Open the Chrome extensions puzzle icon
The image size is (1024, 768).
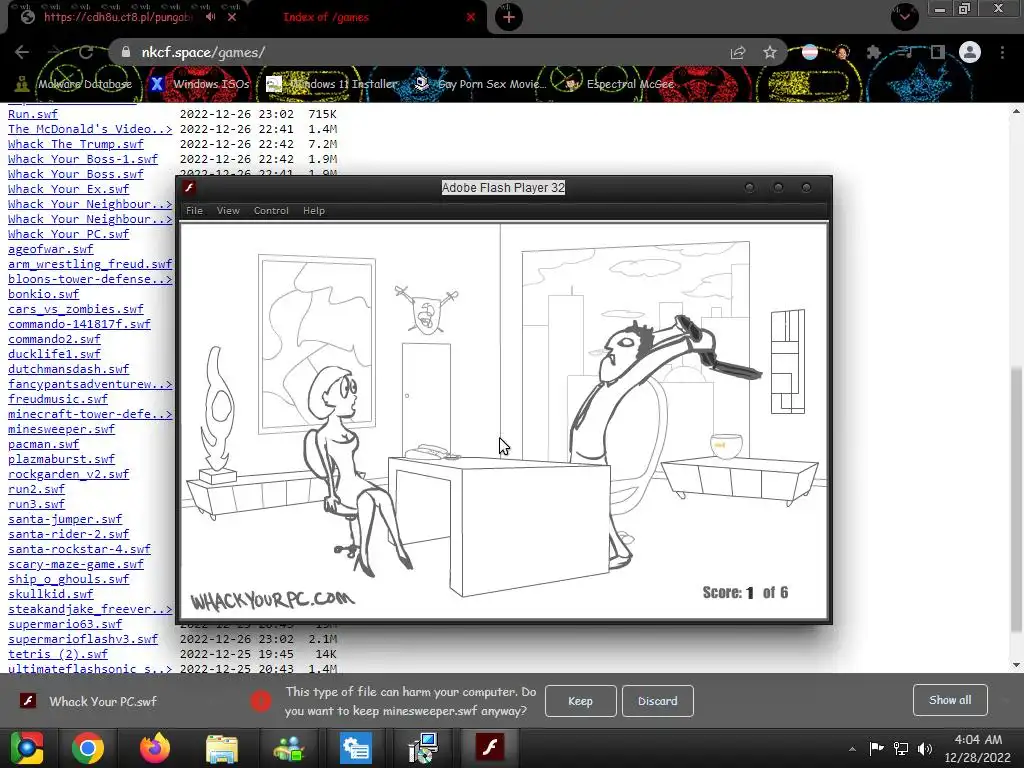click(874, 52)
